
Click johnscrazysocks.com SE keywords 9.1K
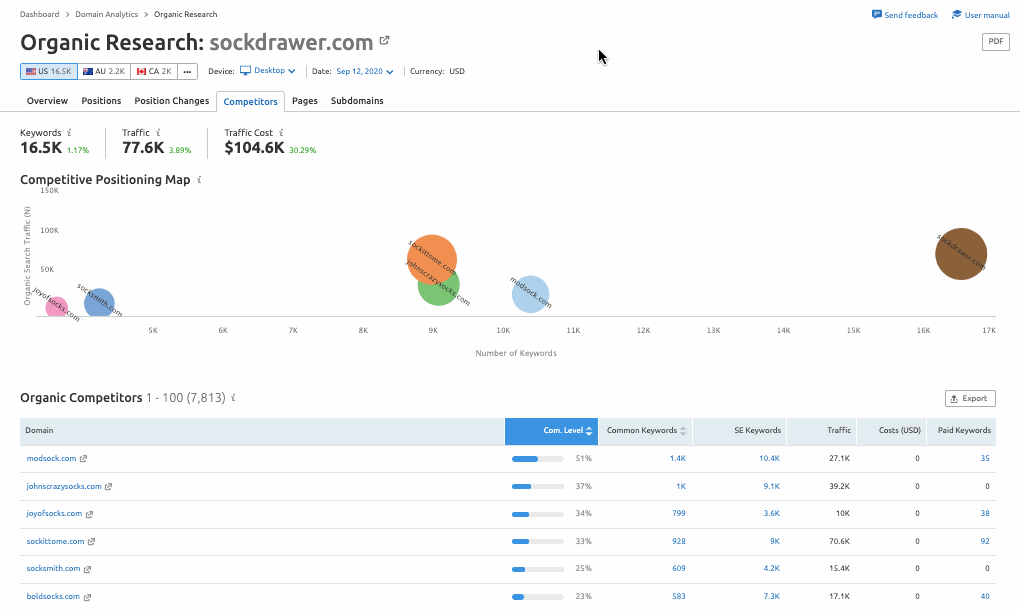[772, 486]
